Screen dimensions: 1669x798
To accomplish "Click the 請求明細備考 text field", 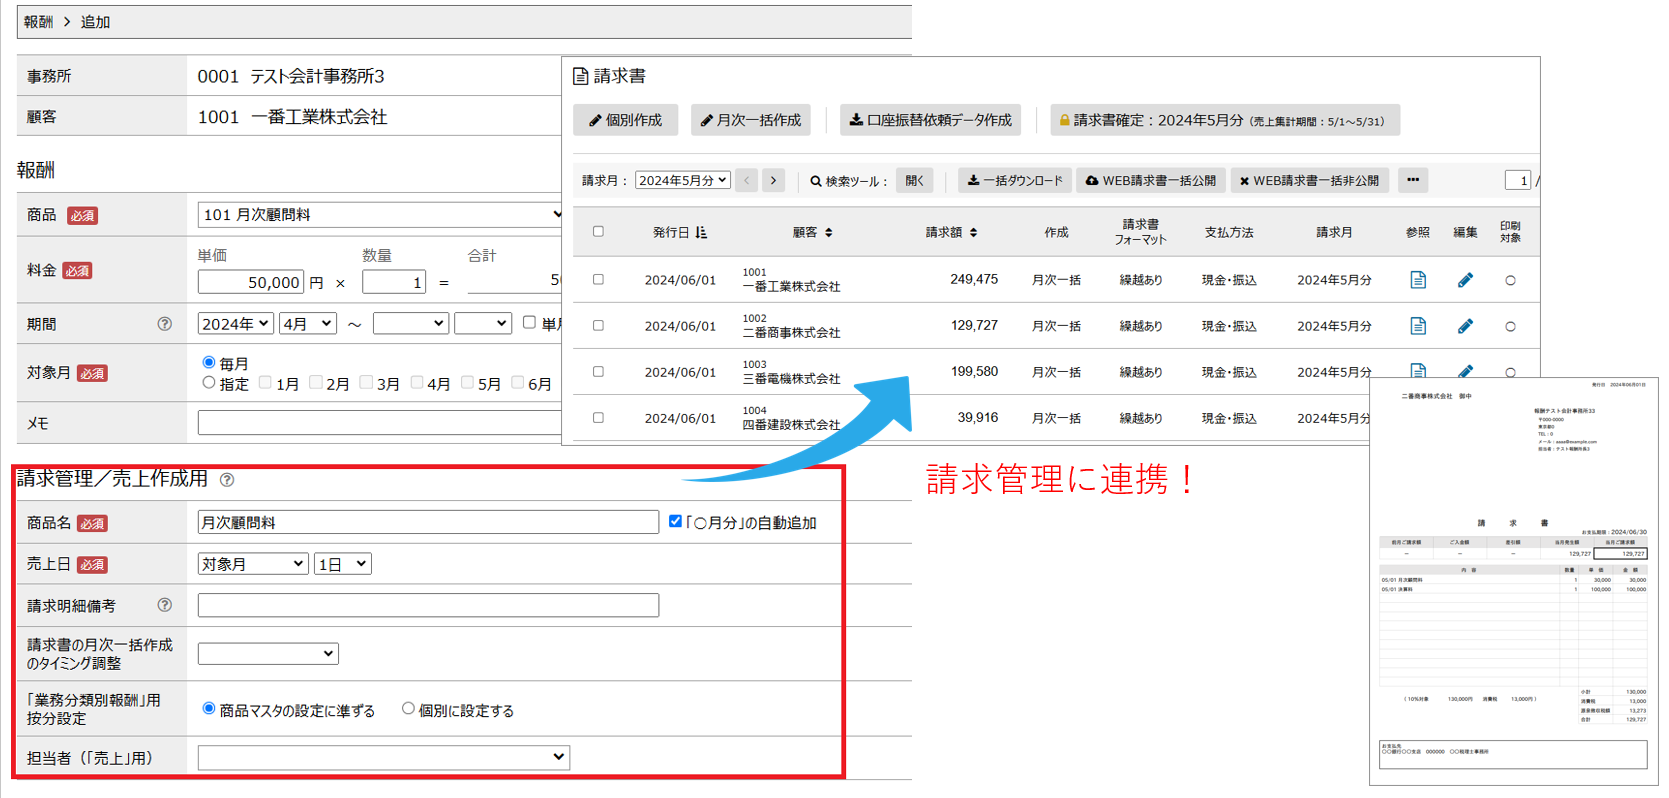I will click(x=428, y=605).
